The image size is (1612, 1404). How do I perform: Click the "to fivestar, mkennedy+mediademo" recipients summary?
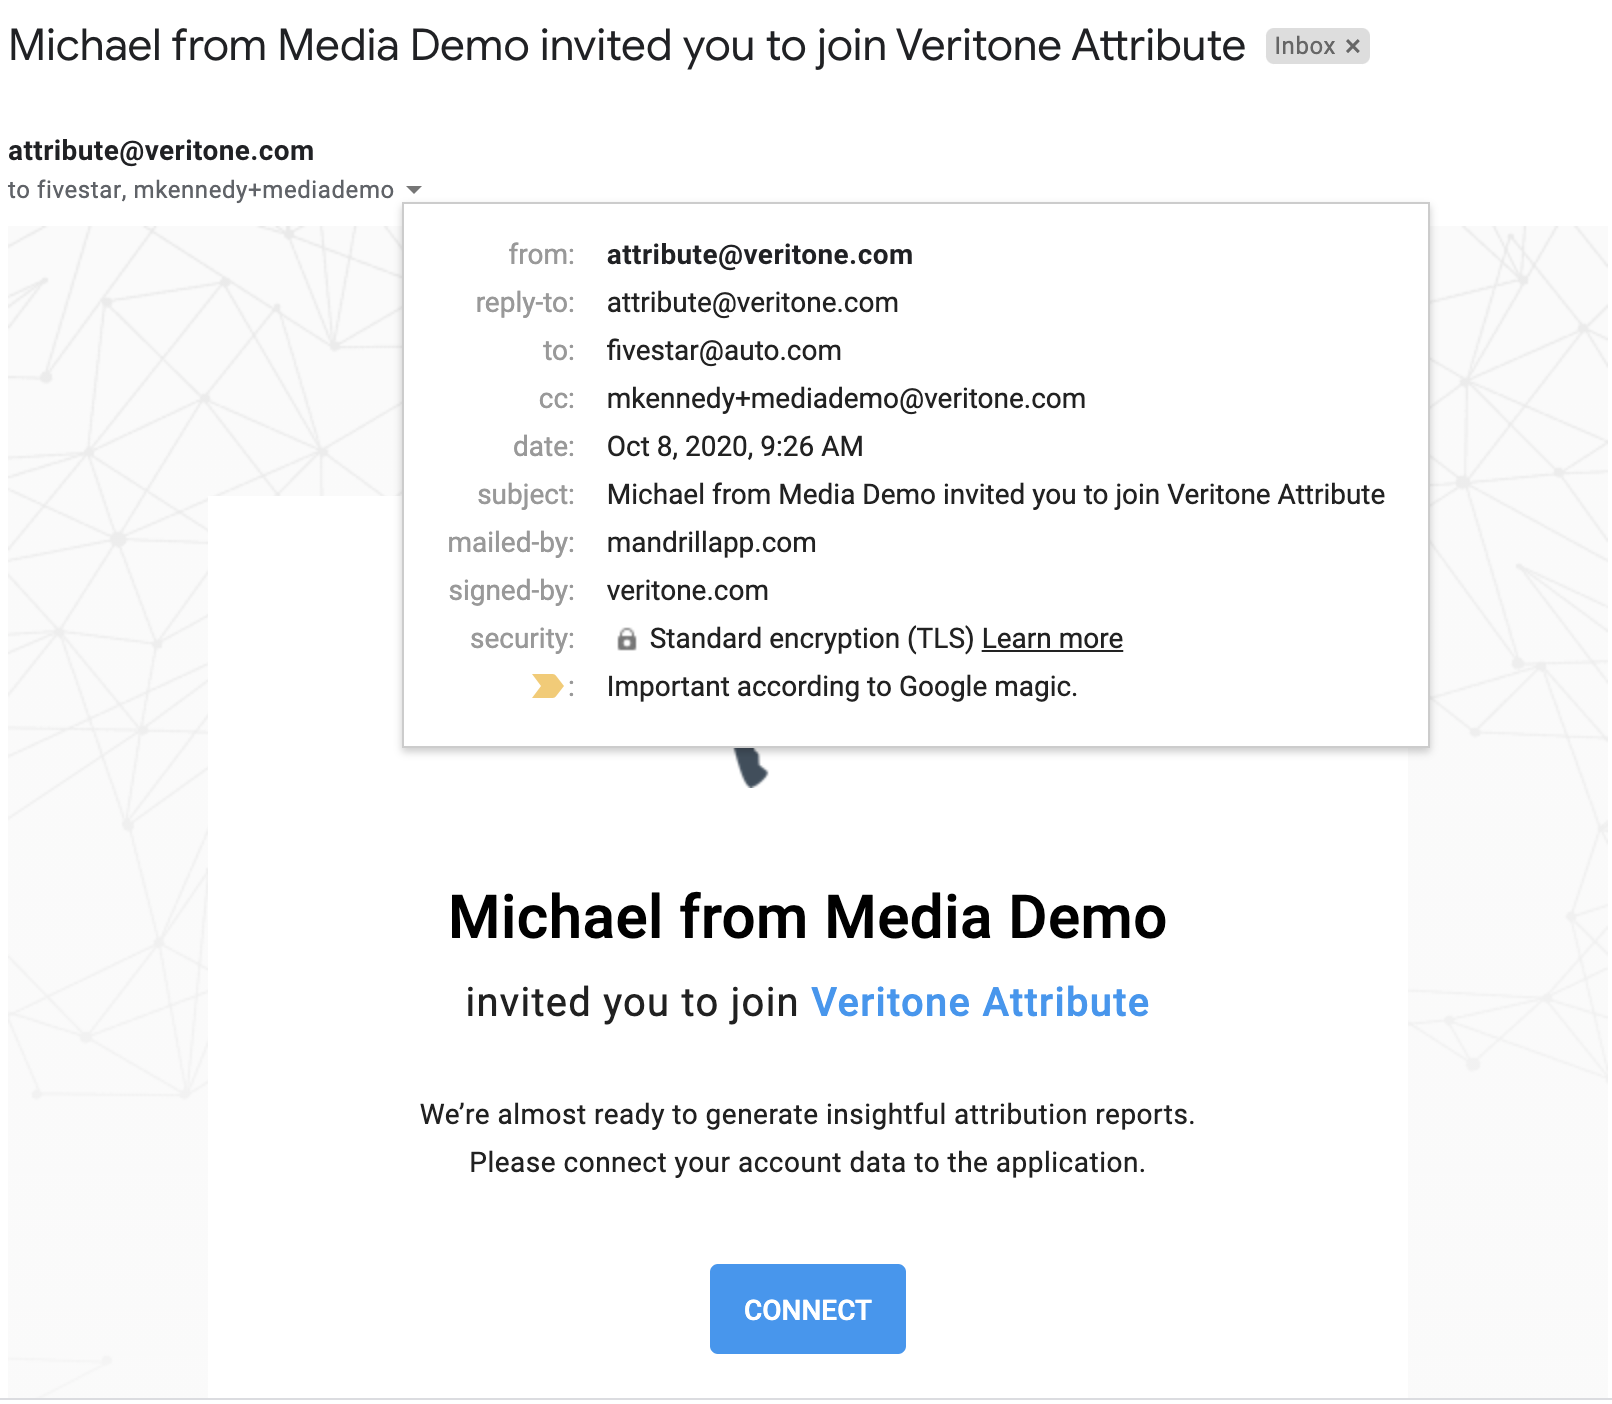pos(200,190)
